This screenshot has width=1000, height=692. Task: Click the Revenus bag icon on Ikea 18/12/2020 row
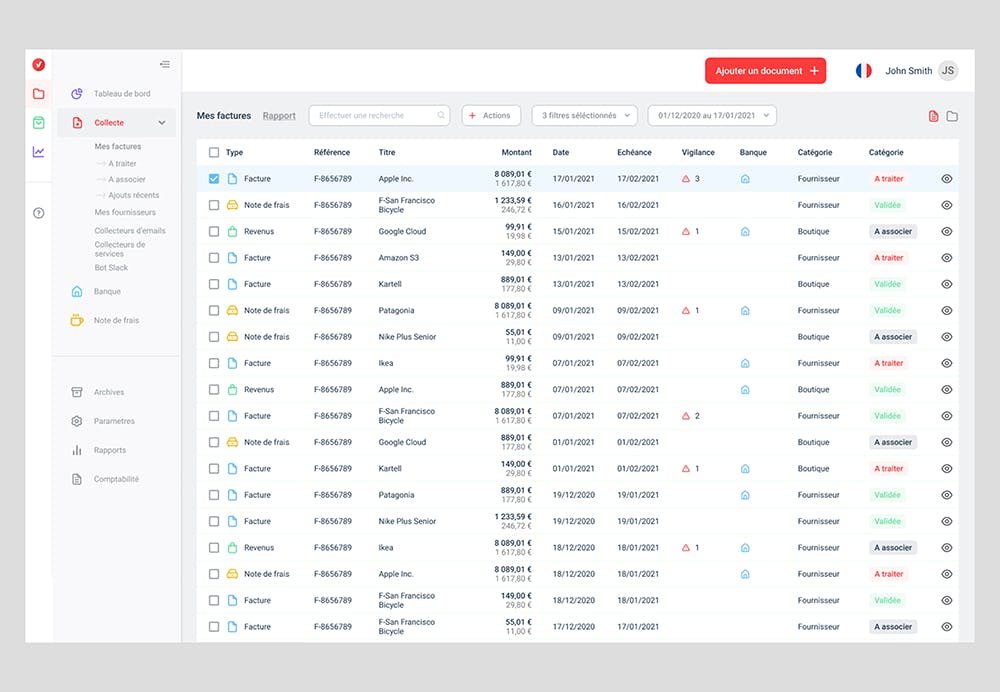point(233,548)
